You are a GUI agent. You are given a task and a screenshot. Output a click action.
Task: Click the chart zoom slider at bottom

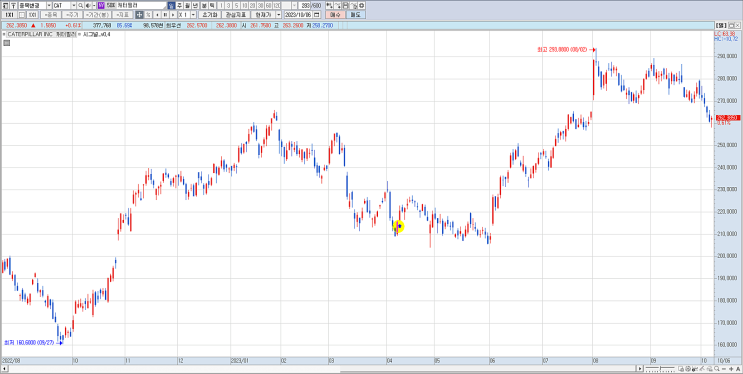tap(660, 368)
